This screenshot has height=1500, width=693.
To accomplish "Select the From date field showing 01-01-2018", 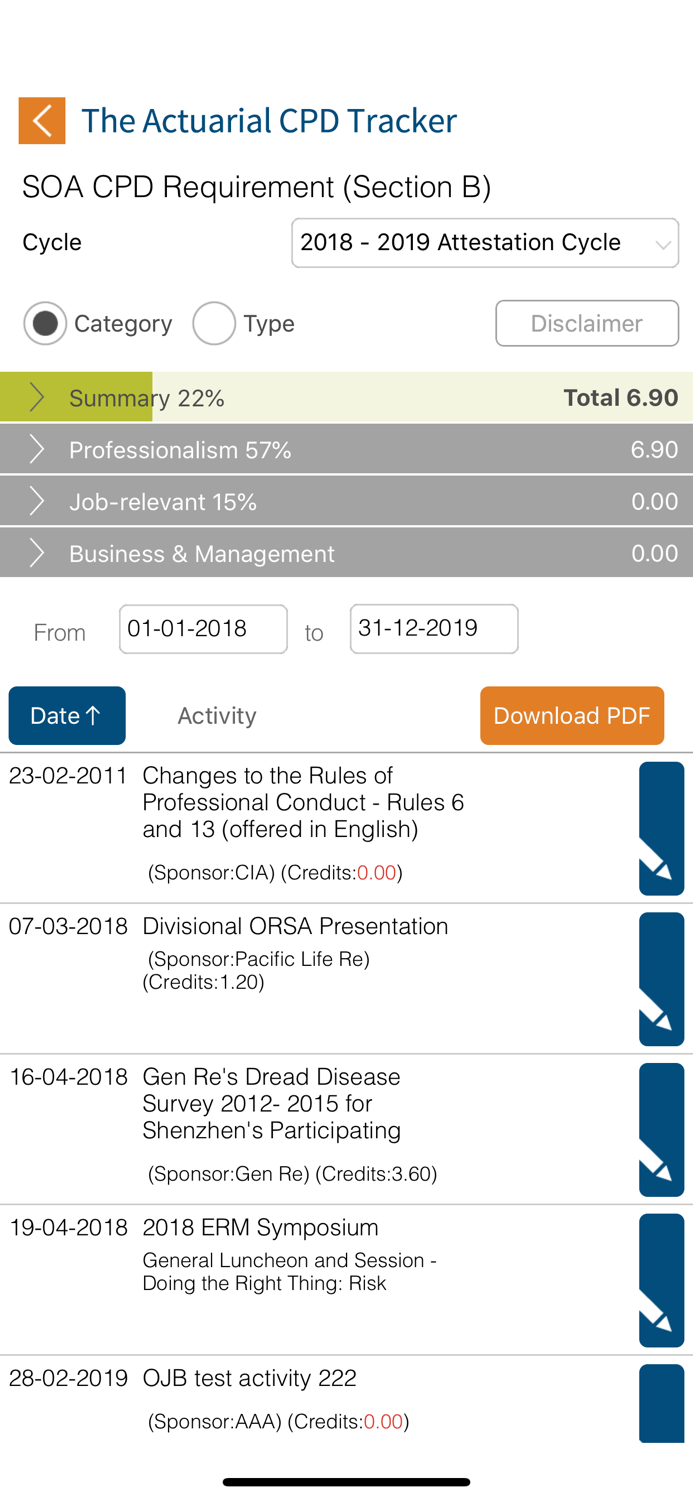I will [x=202, y=628].
